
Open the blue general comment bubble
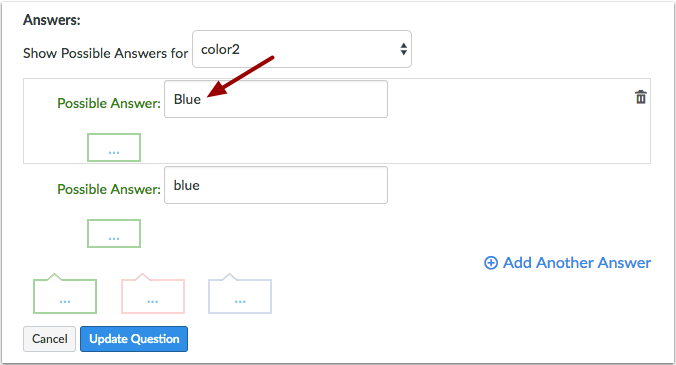[x=240, y=294]
